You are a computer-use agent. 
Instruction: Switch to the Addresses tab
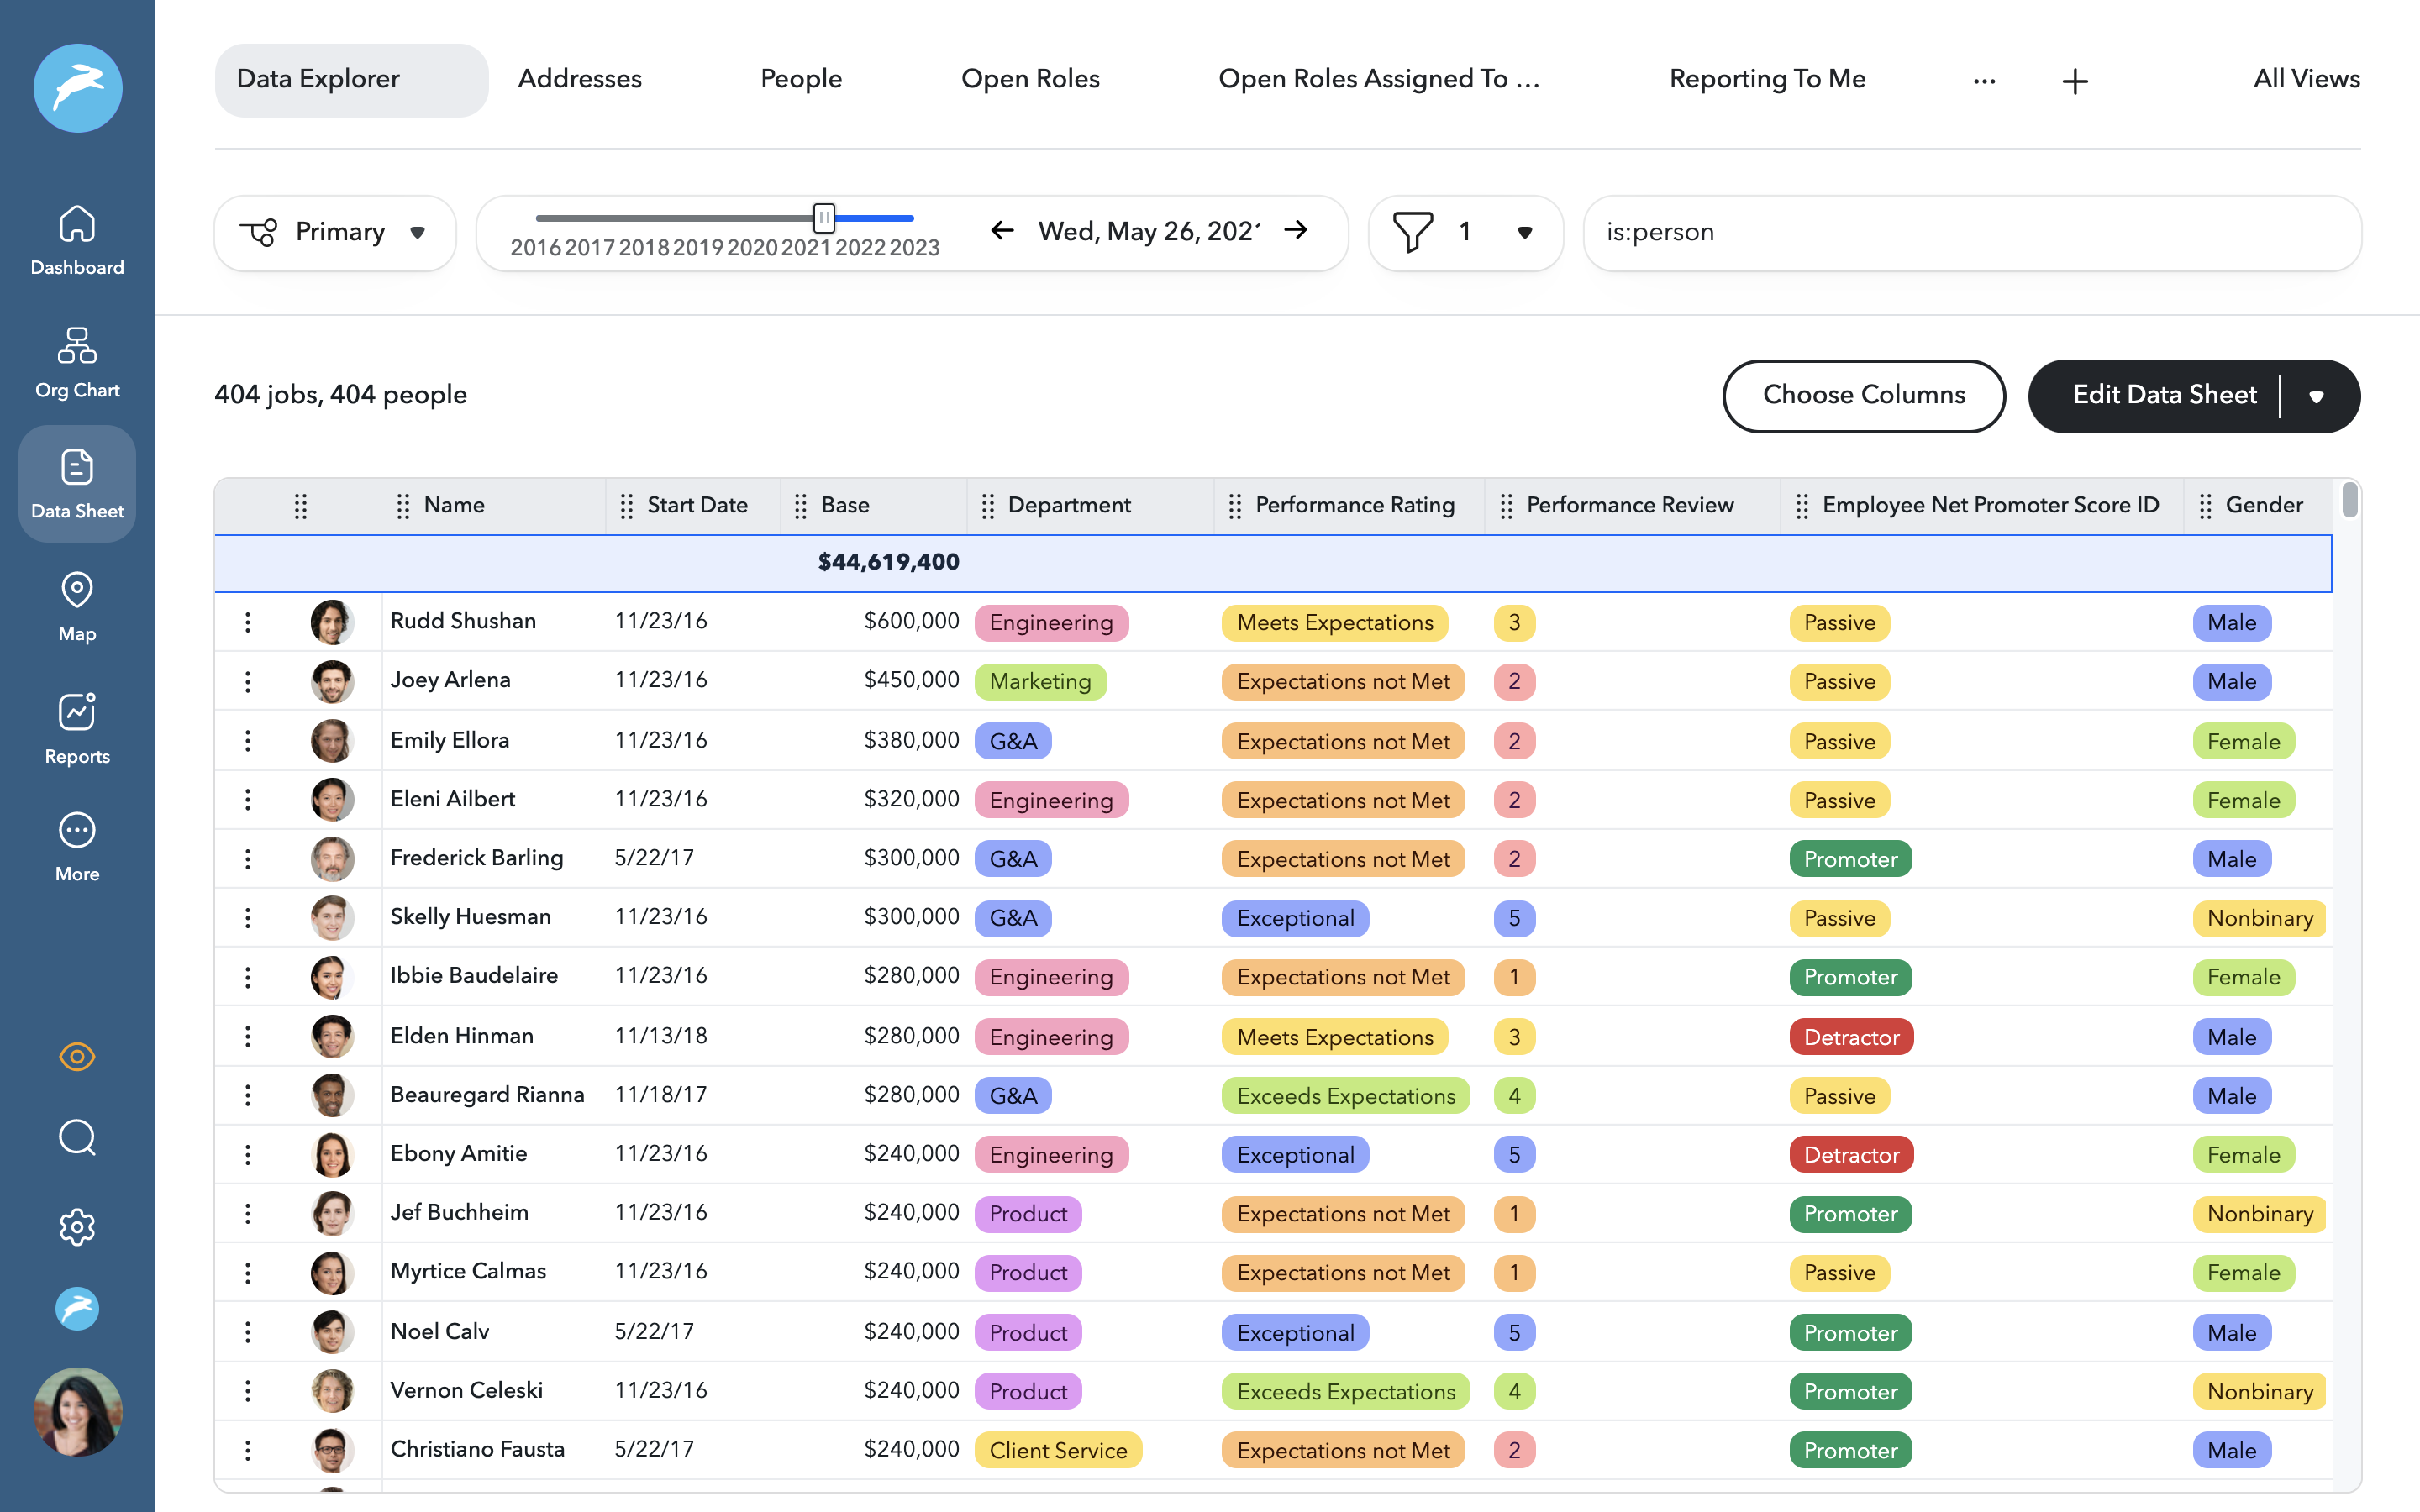click(x=579, y=79)
